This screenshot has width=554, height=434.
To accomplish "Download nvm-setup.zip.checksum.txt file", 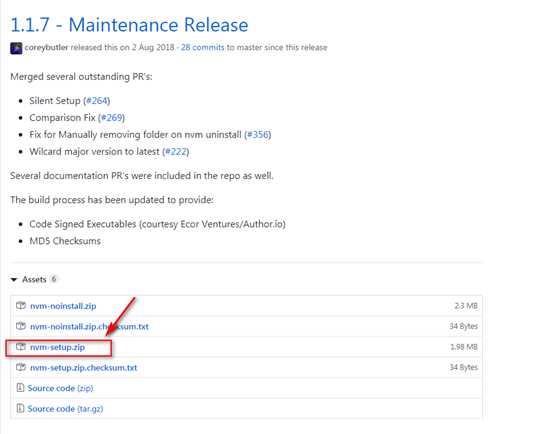I will coord(84,368).
